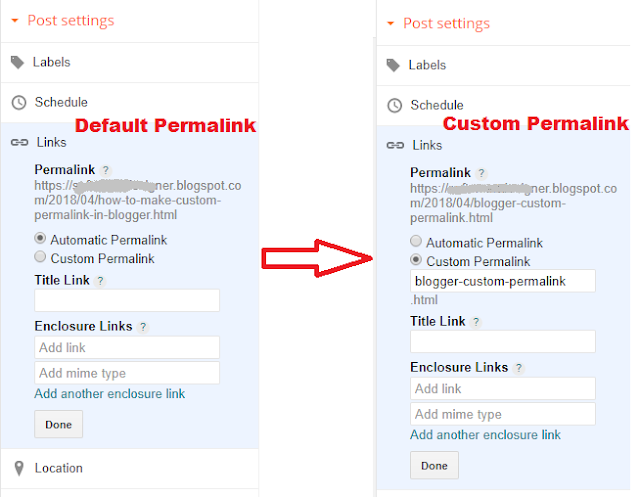This screenshot has width=640, height=497.
Task: Expand the Location section row
Action: click(130, 468)
